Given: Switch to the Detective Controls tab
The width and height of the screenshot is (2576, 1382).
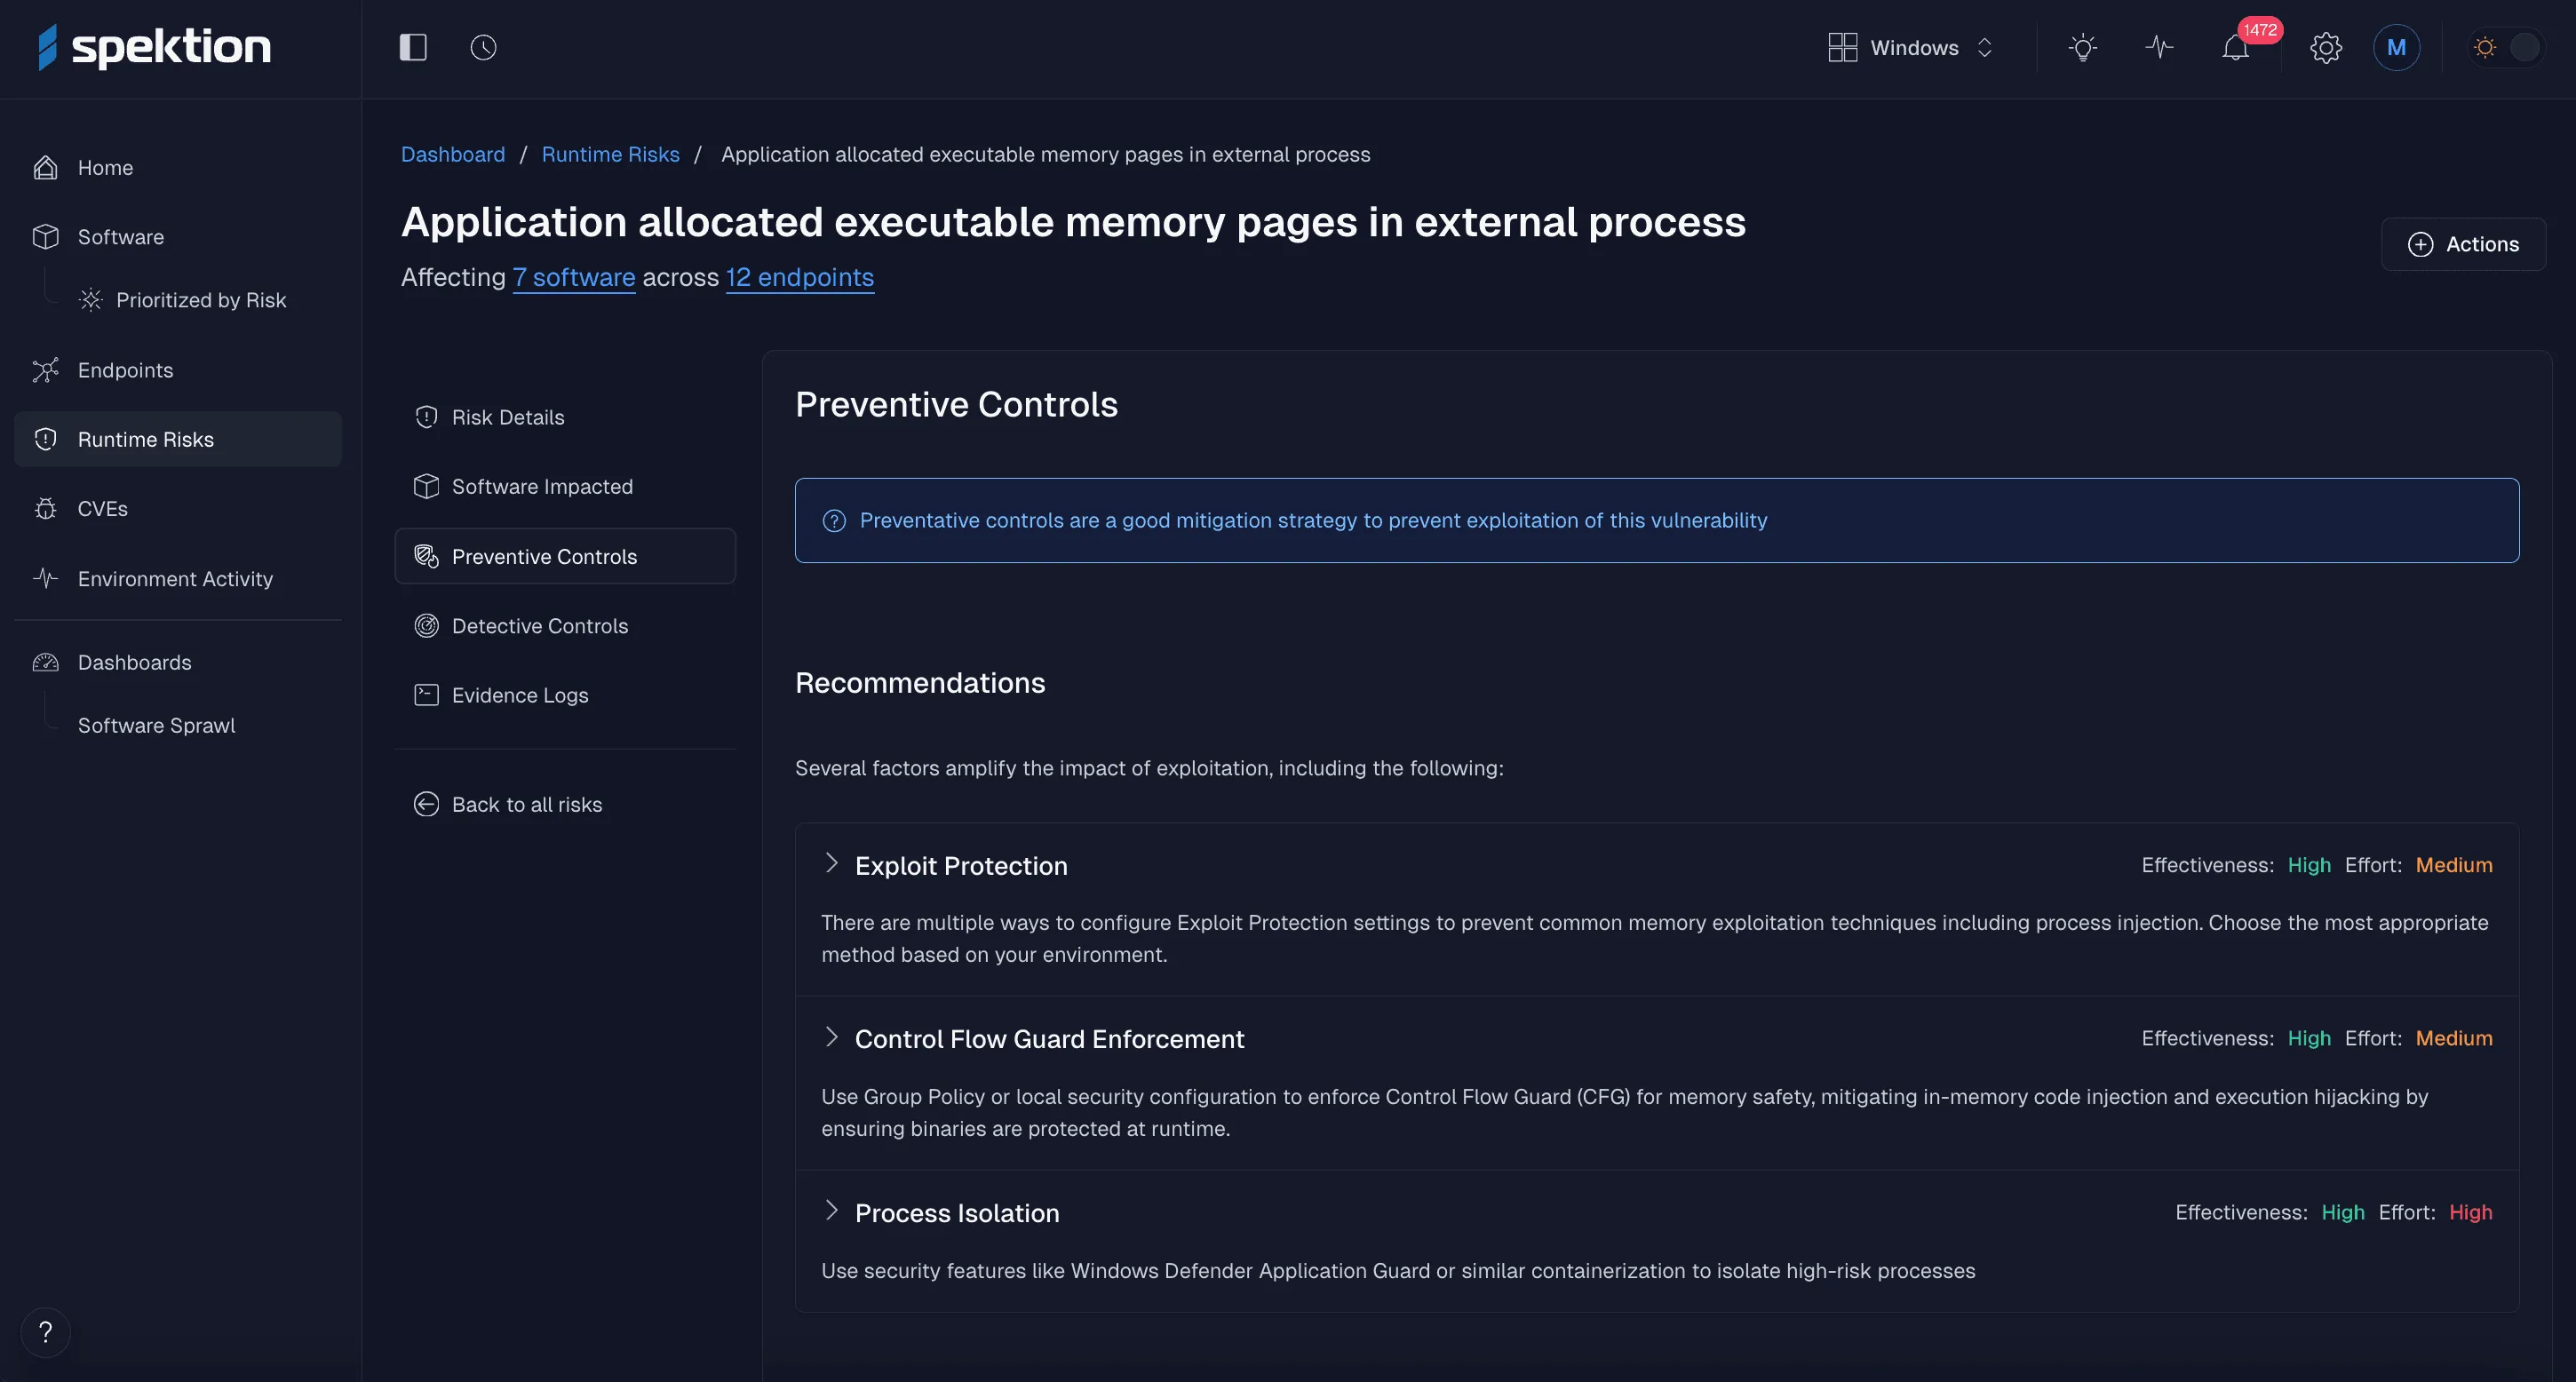Looking at the screenshot, I should pos(540,625).
